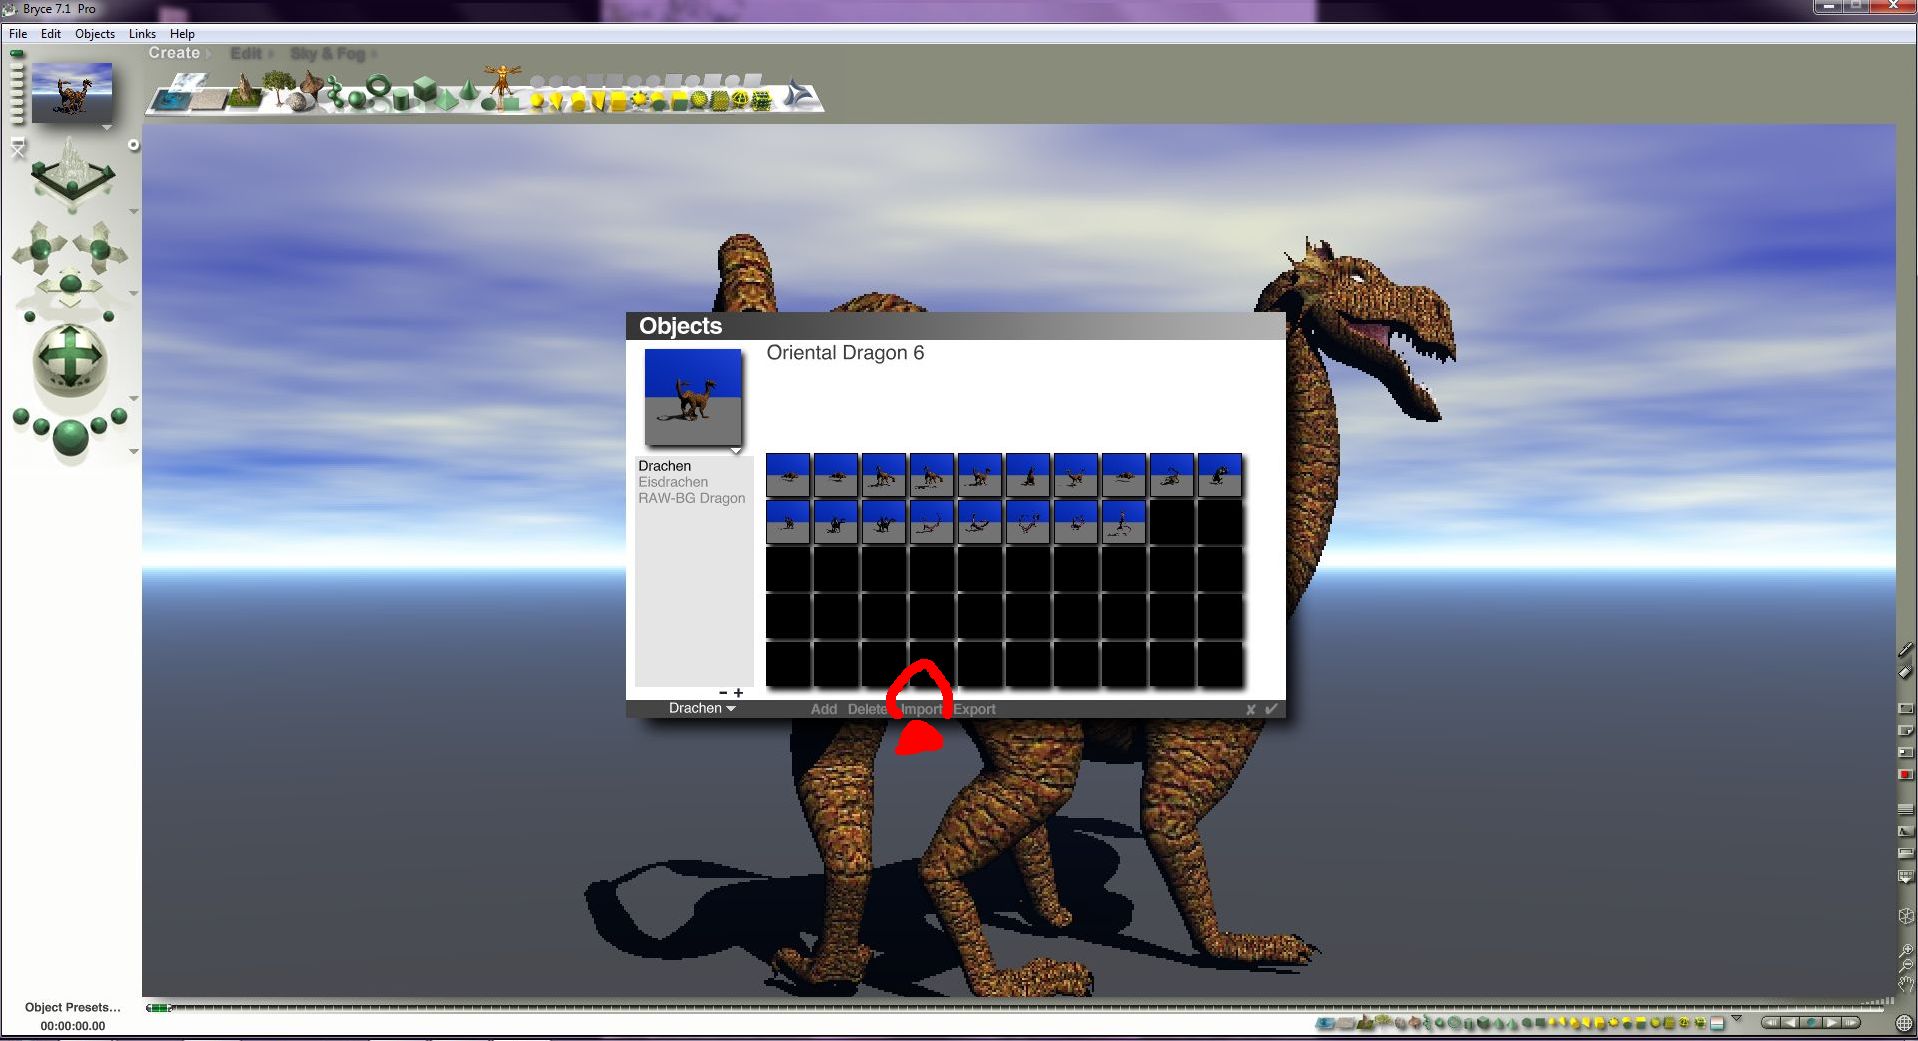Viewport: 1918px width, 1041px height.
Task: Click Export in the Objects dialog
Action: tap(974, 709)
